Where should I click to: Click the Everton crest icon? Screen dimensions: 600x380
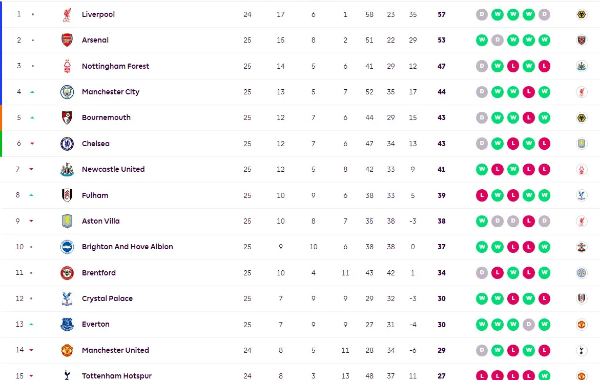point(67,325)
